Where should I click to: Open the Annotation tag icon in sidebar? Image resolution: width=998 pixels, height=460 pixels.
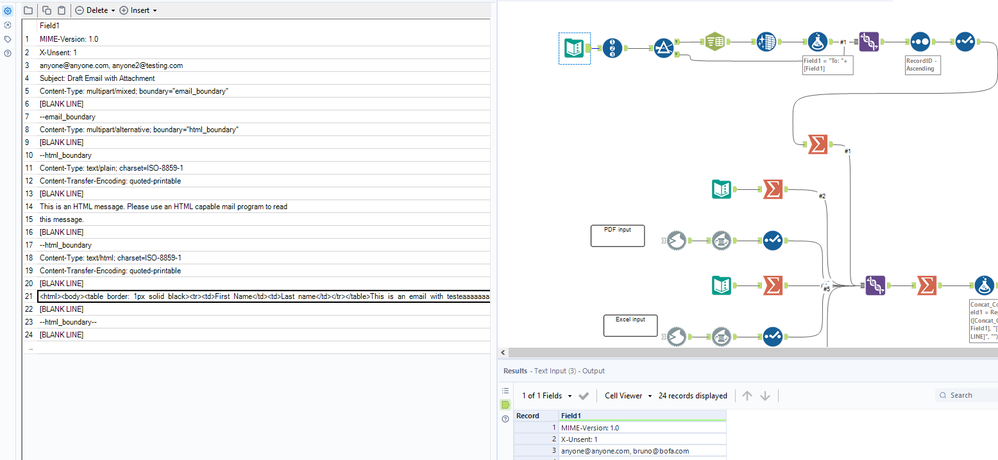tap(8, 39)
